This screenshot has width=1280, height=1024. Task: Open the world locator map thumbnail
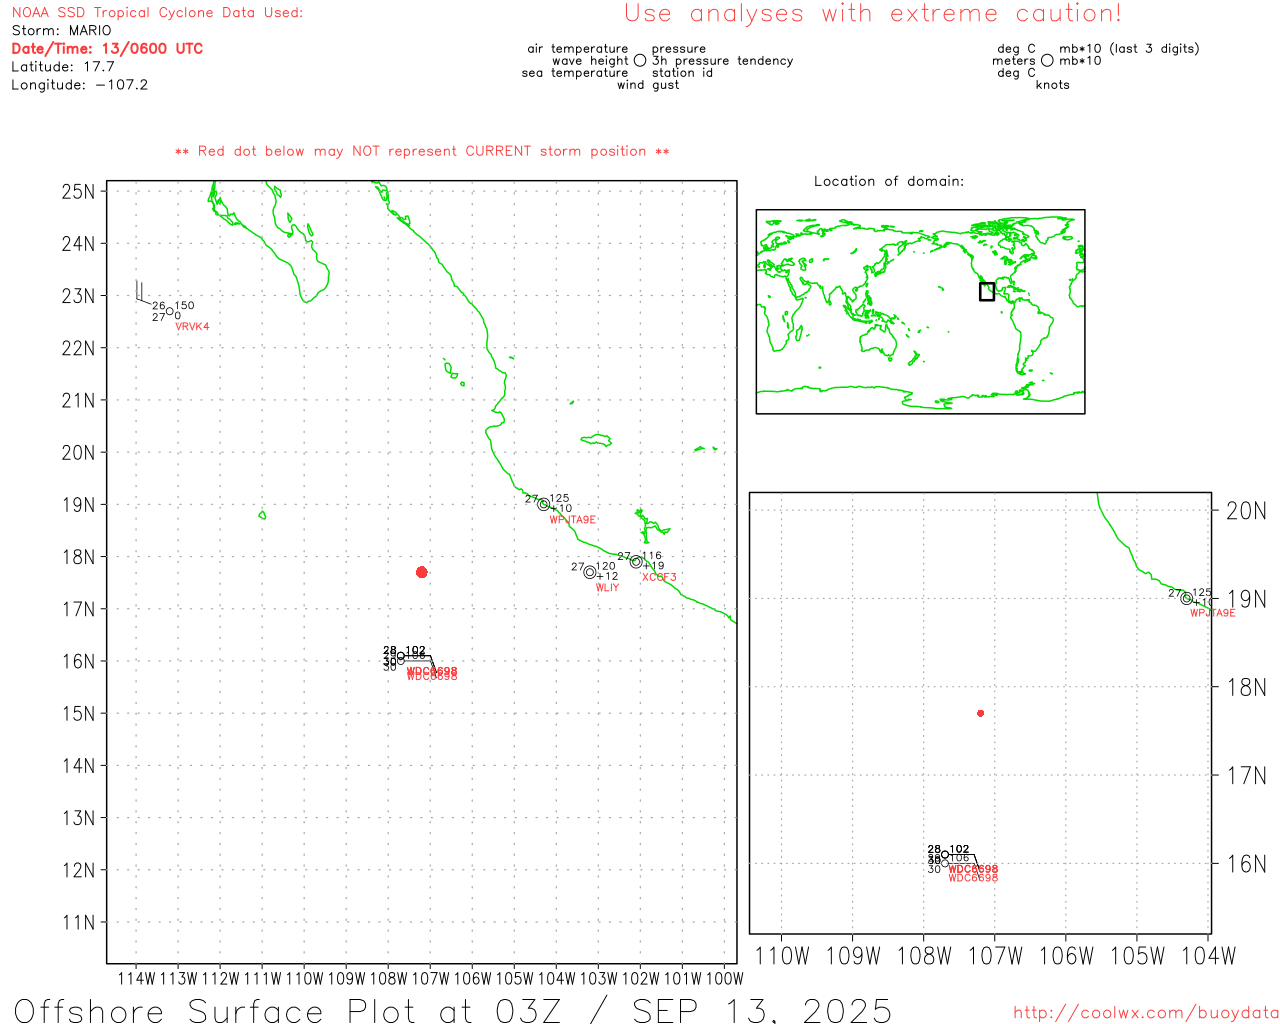[920, 311]
